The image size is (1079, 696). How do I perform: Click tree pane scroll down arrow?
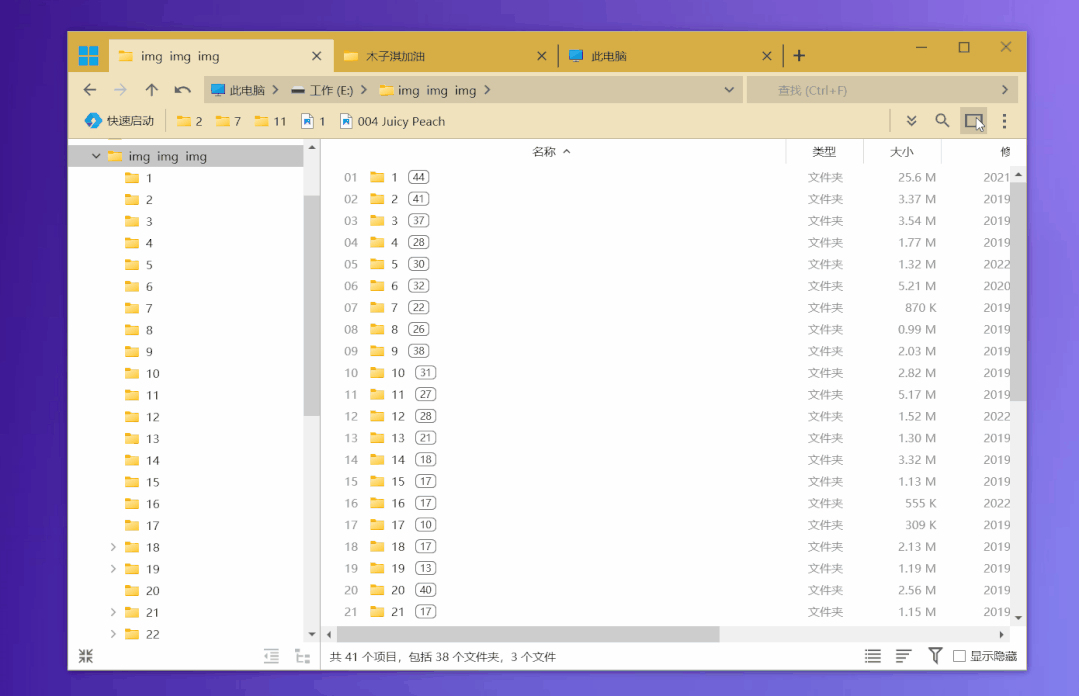point(312,634)
